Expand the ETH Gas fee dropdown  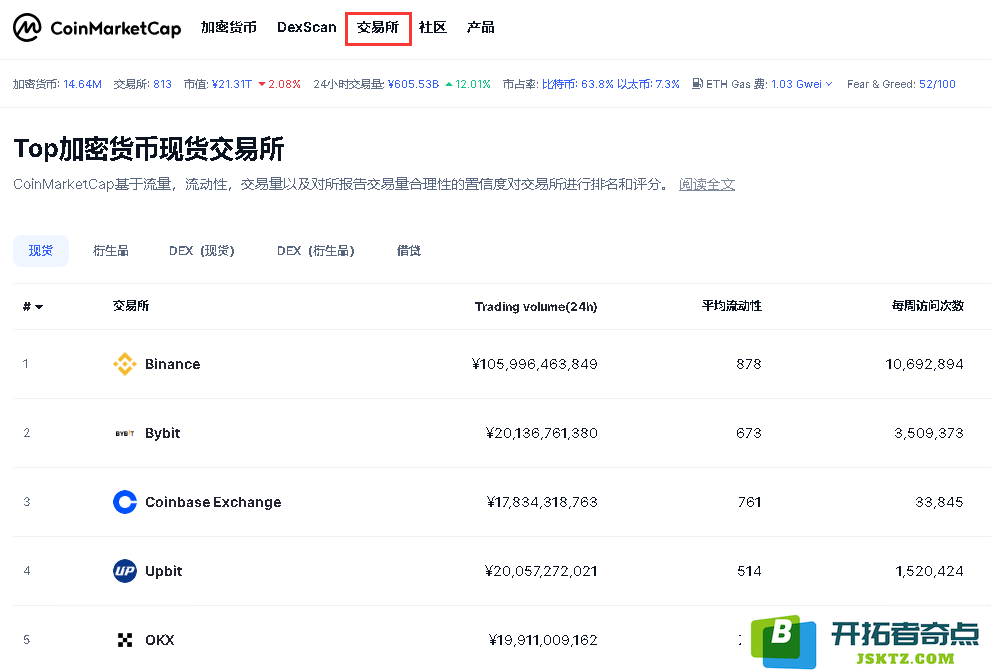829,84
